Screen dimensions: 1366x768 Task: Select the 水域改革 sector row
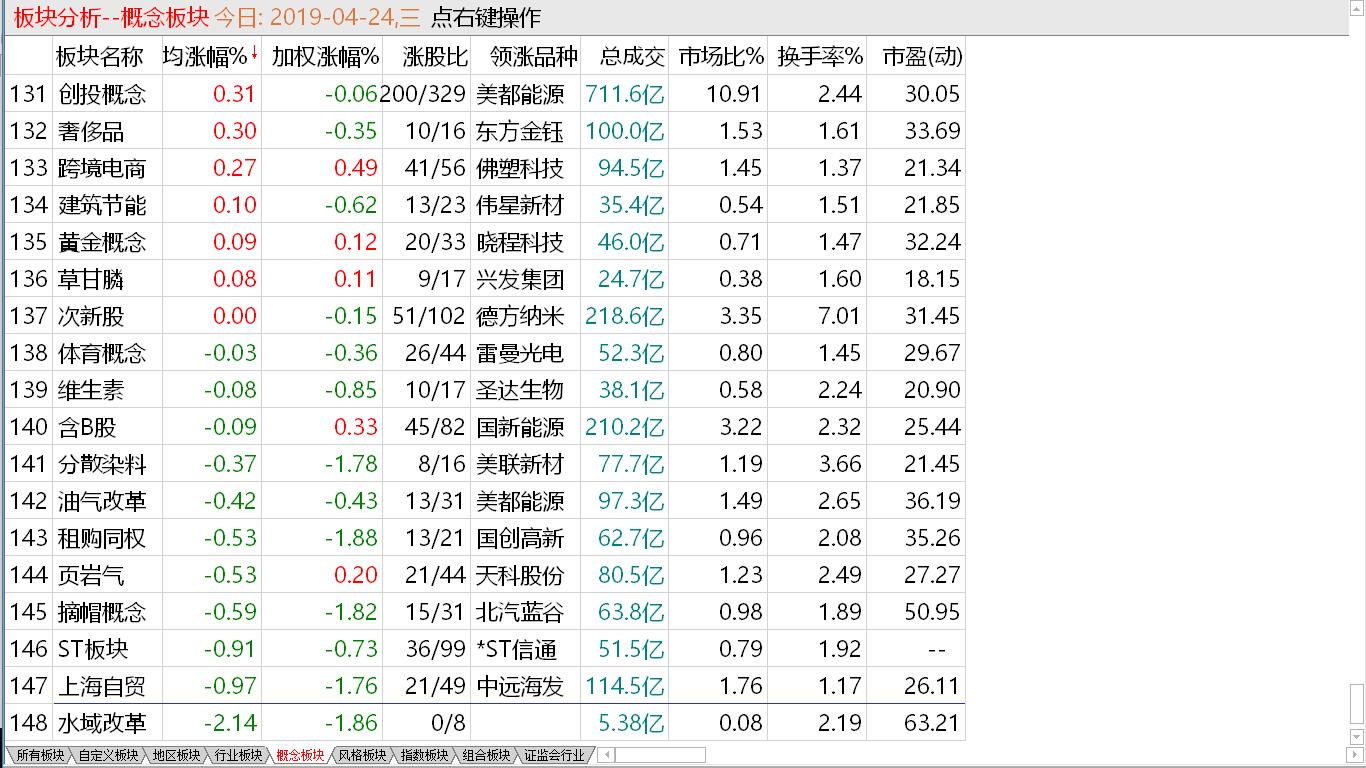click(x=486, y=723)
